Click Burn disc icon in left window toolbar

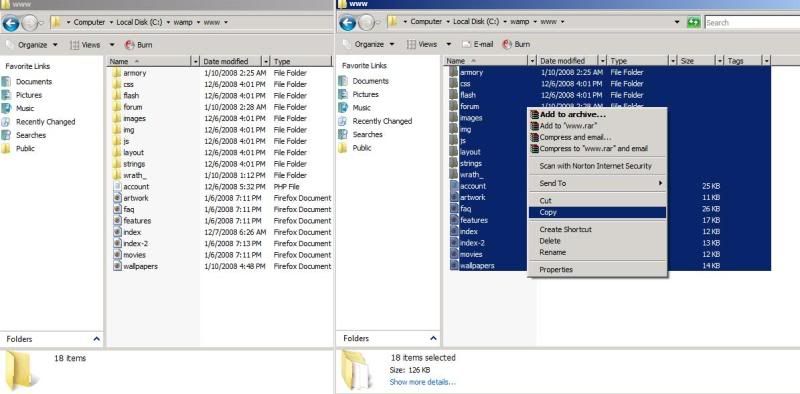pos(130,45)
